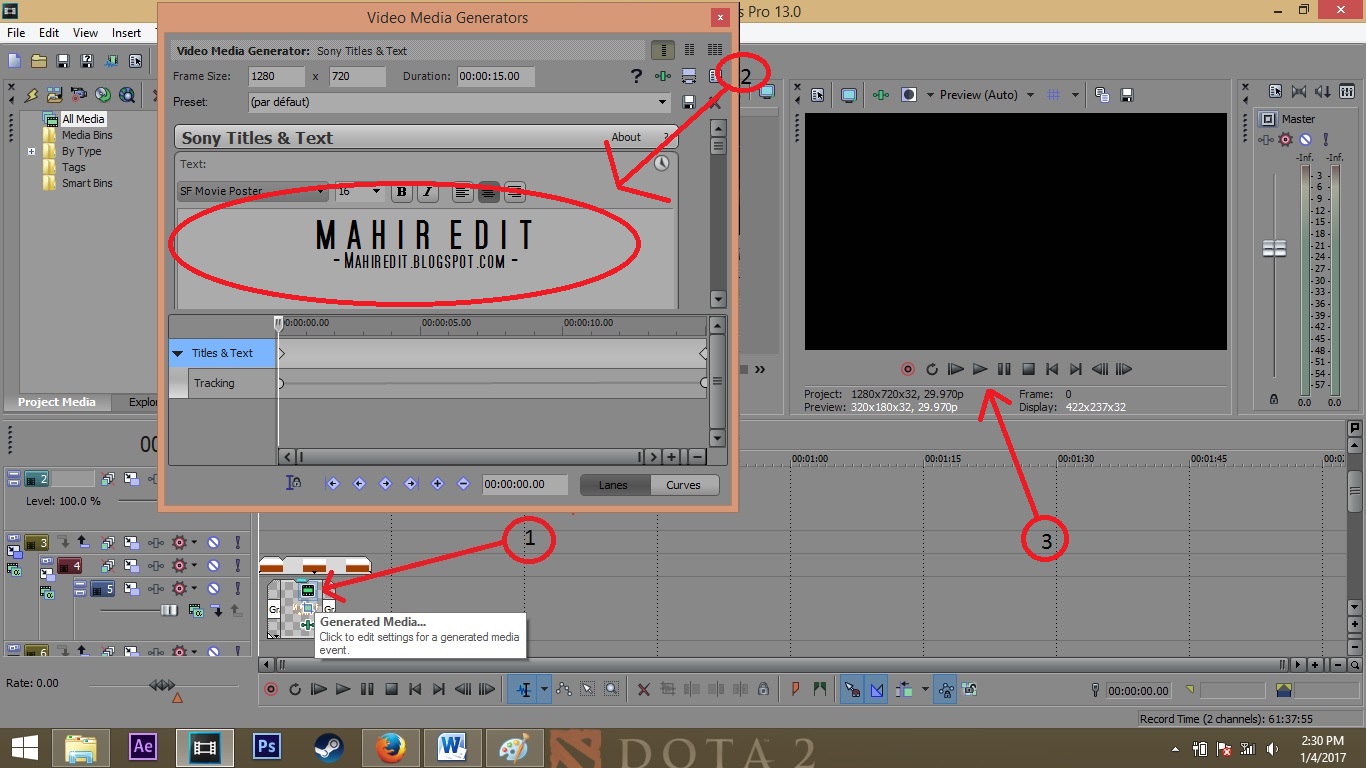Toggle Master bus mute icon
Image resolution: width=1366 pixels, height=768 pixels.
coord(1306,140)
